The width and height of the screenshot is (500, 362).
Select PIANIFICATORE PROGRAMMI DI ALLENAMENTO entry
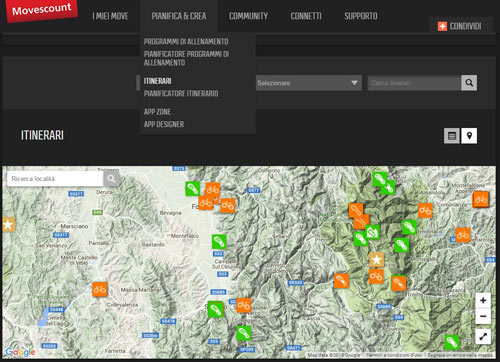click(186, 58)
